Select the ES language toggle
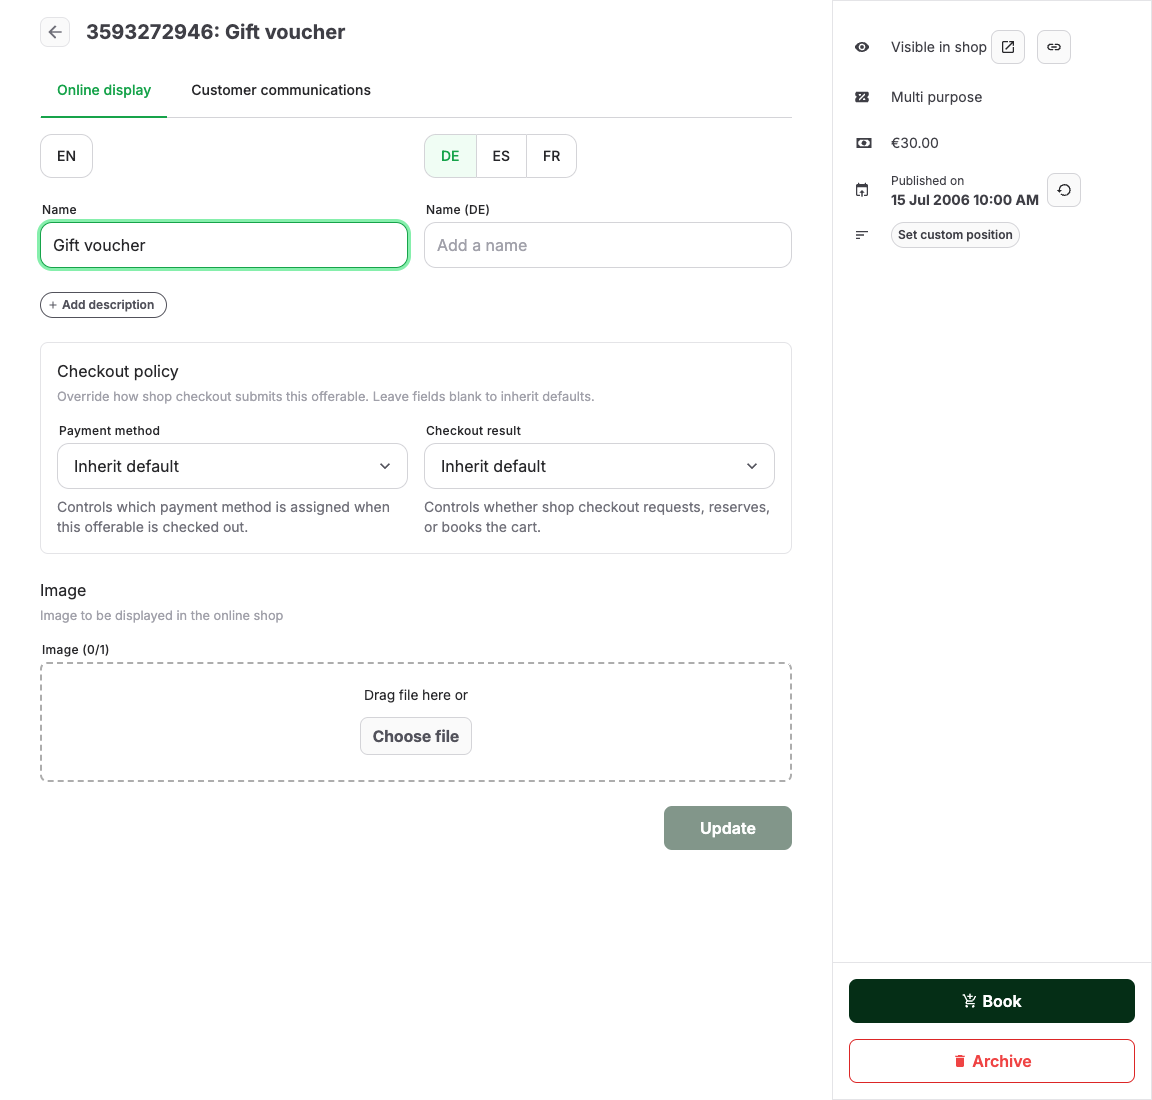Screen dimensions: 1152x1100 (x=501, y=156)
